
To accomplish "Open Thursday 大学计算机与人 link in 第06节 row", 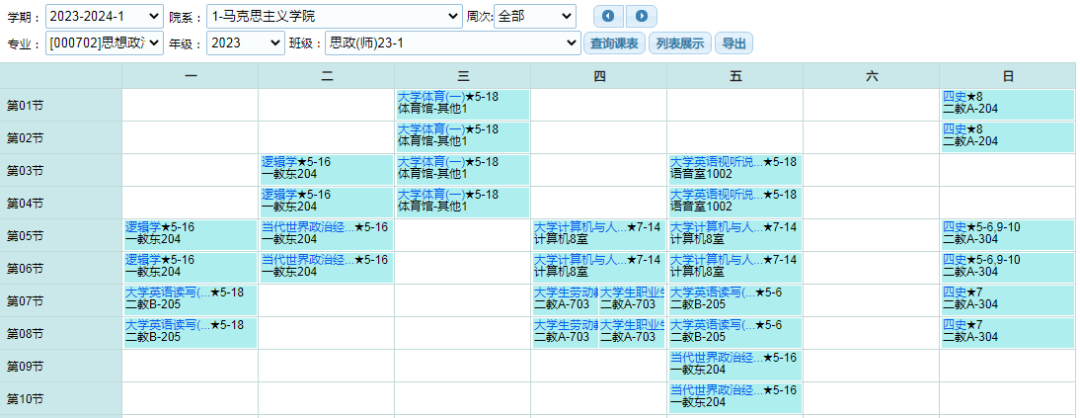I will (x=580, y=260).
